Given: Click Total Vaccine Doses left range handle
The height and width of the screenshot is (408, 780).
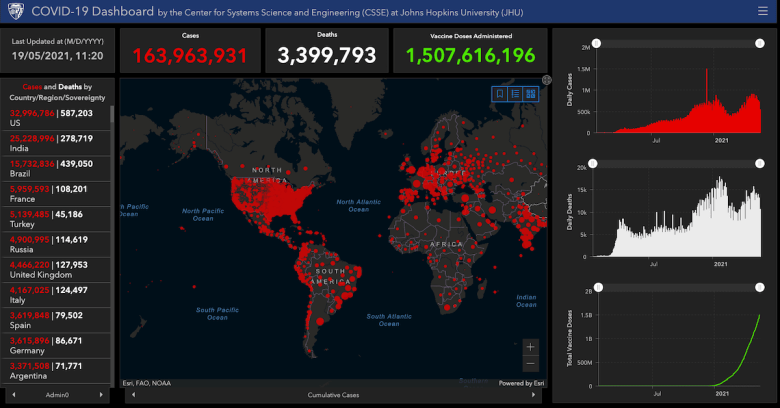Looking at the screenshot, I should coord(598,288).
